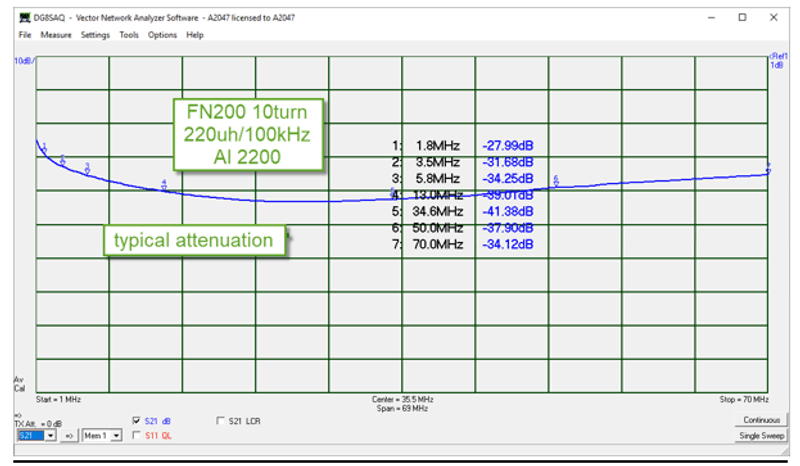Click the arrow copy-to-memory button

tap(69, 436)
